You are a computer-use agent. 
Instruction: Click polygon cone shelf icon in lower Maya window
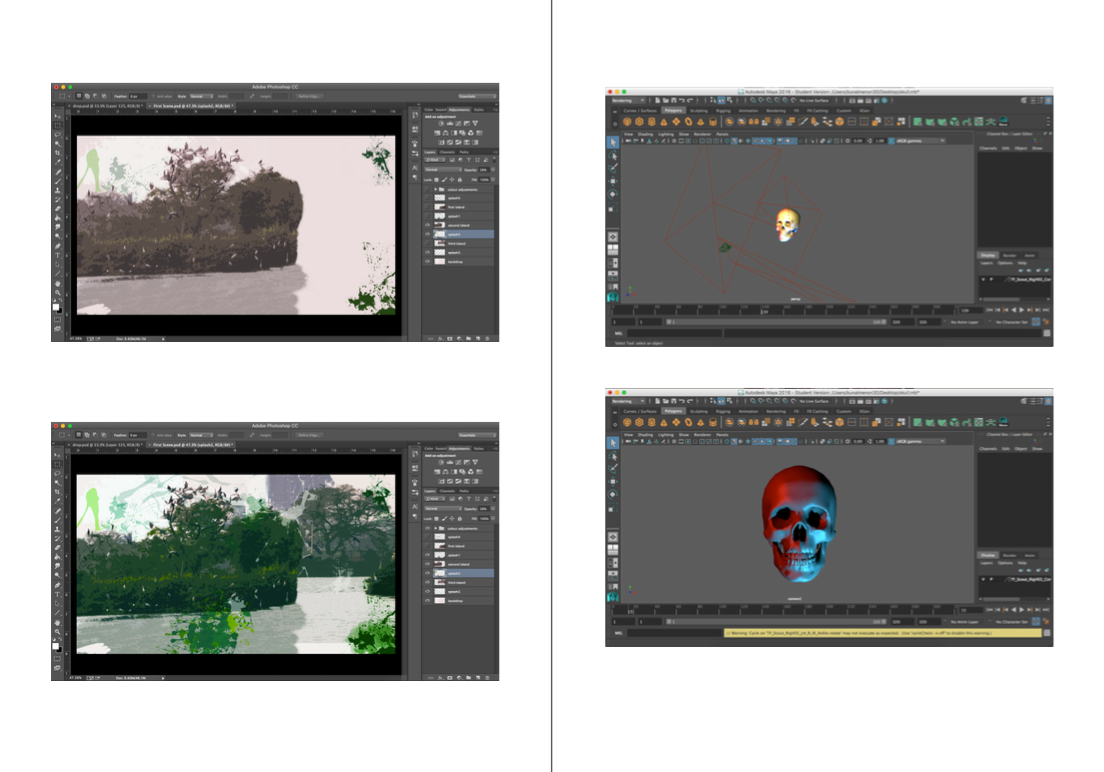[664, 422]
